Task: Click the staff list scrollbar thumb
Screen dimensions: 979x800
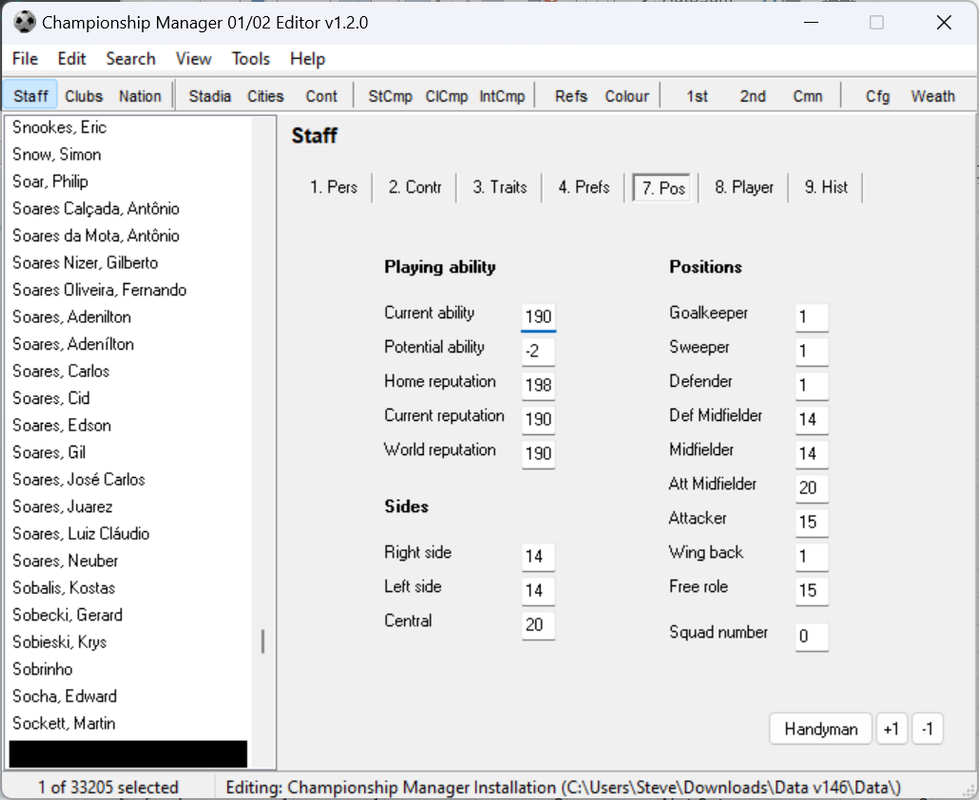Action: click(263, 641)
